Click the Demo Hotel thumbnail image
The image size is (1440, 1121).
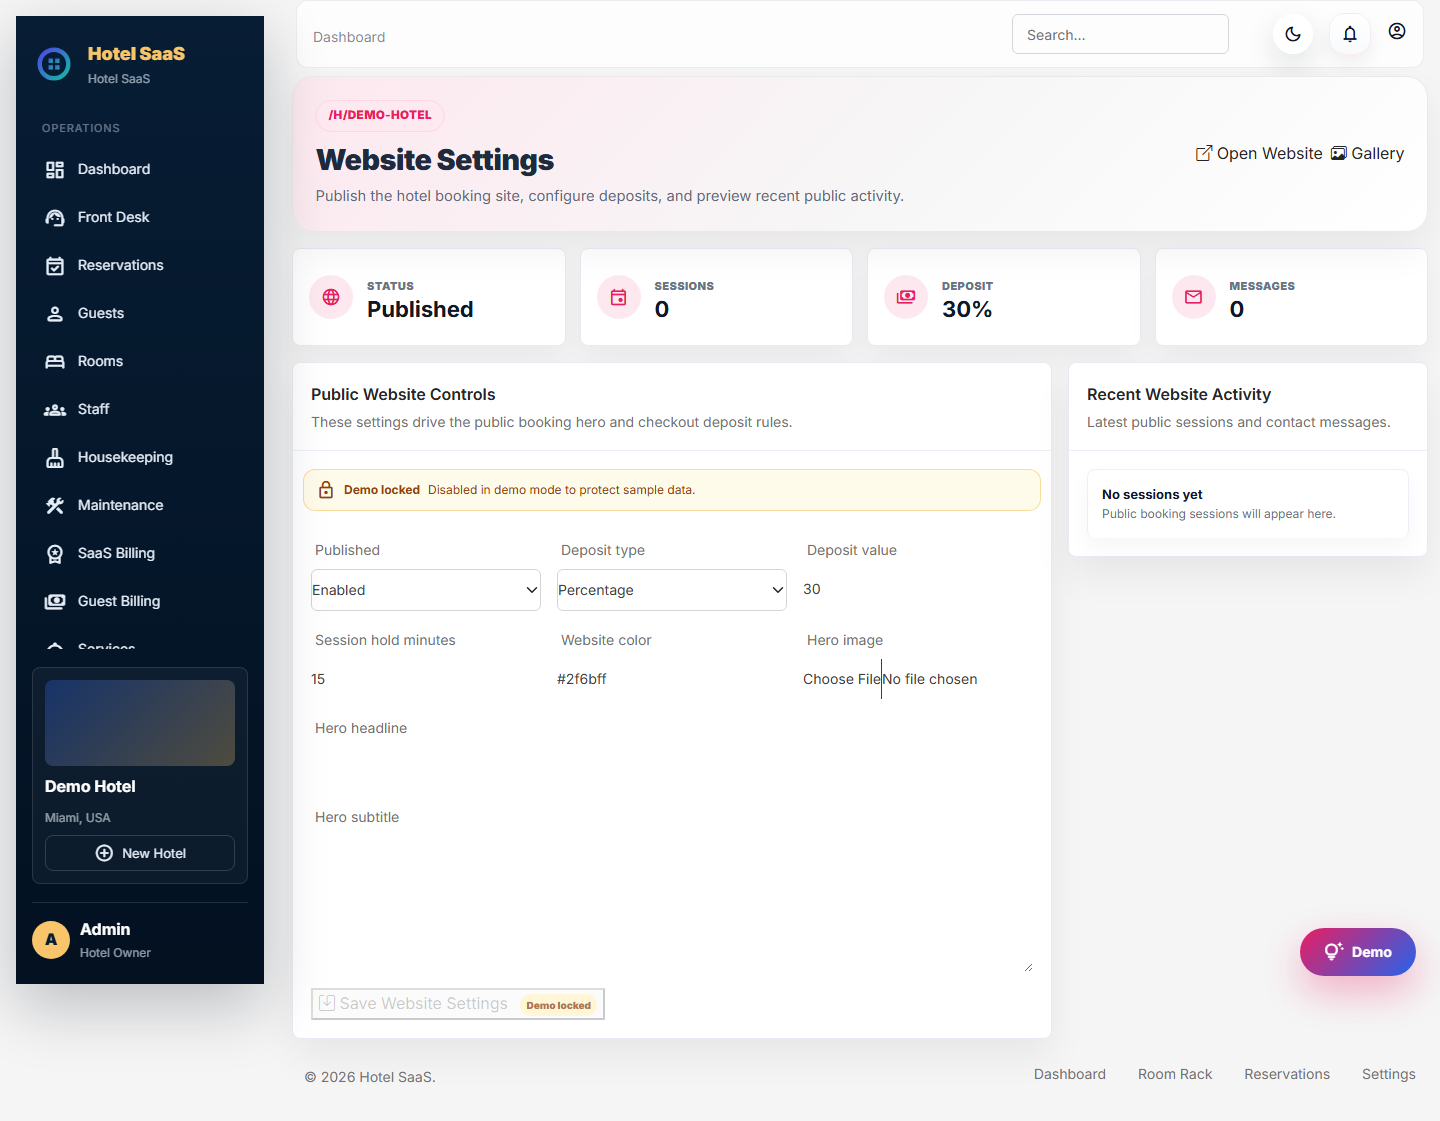click(140, 723)
